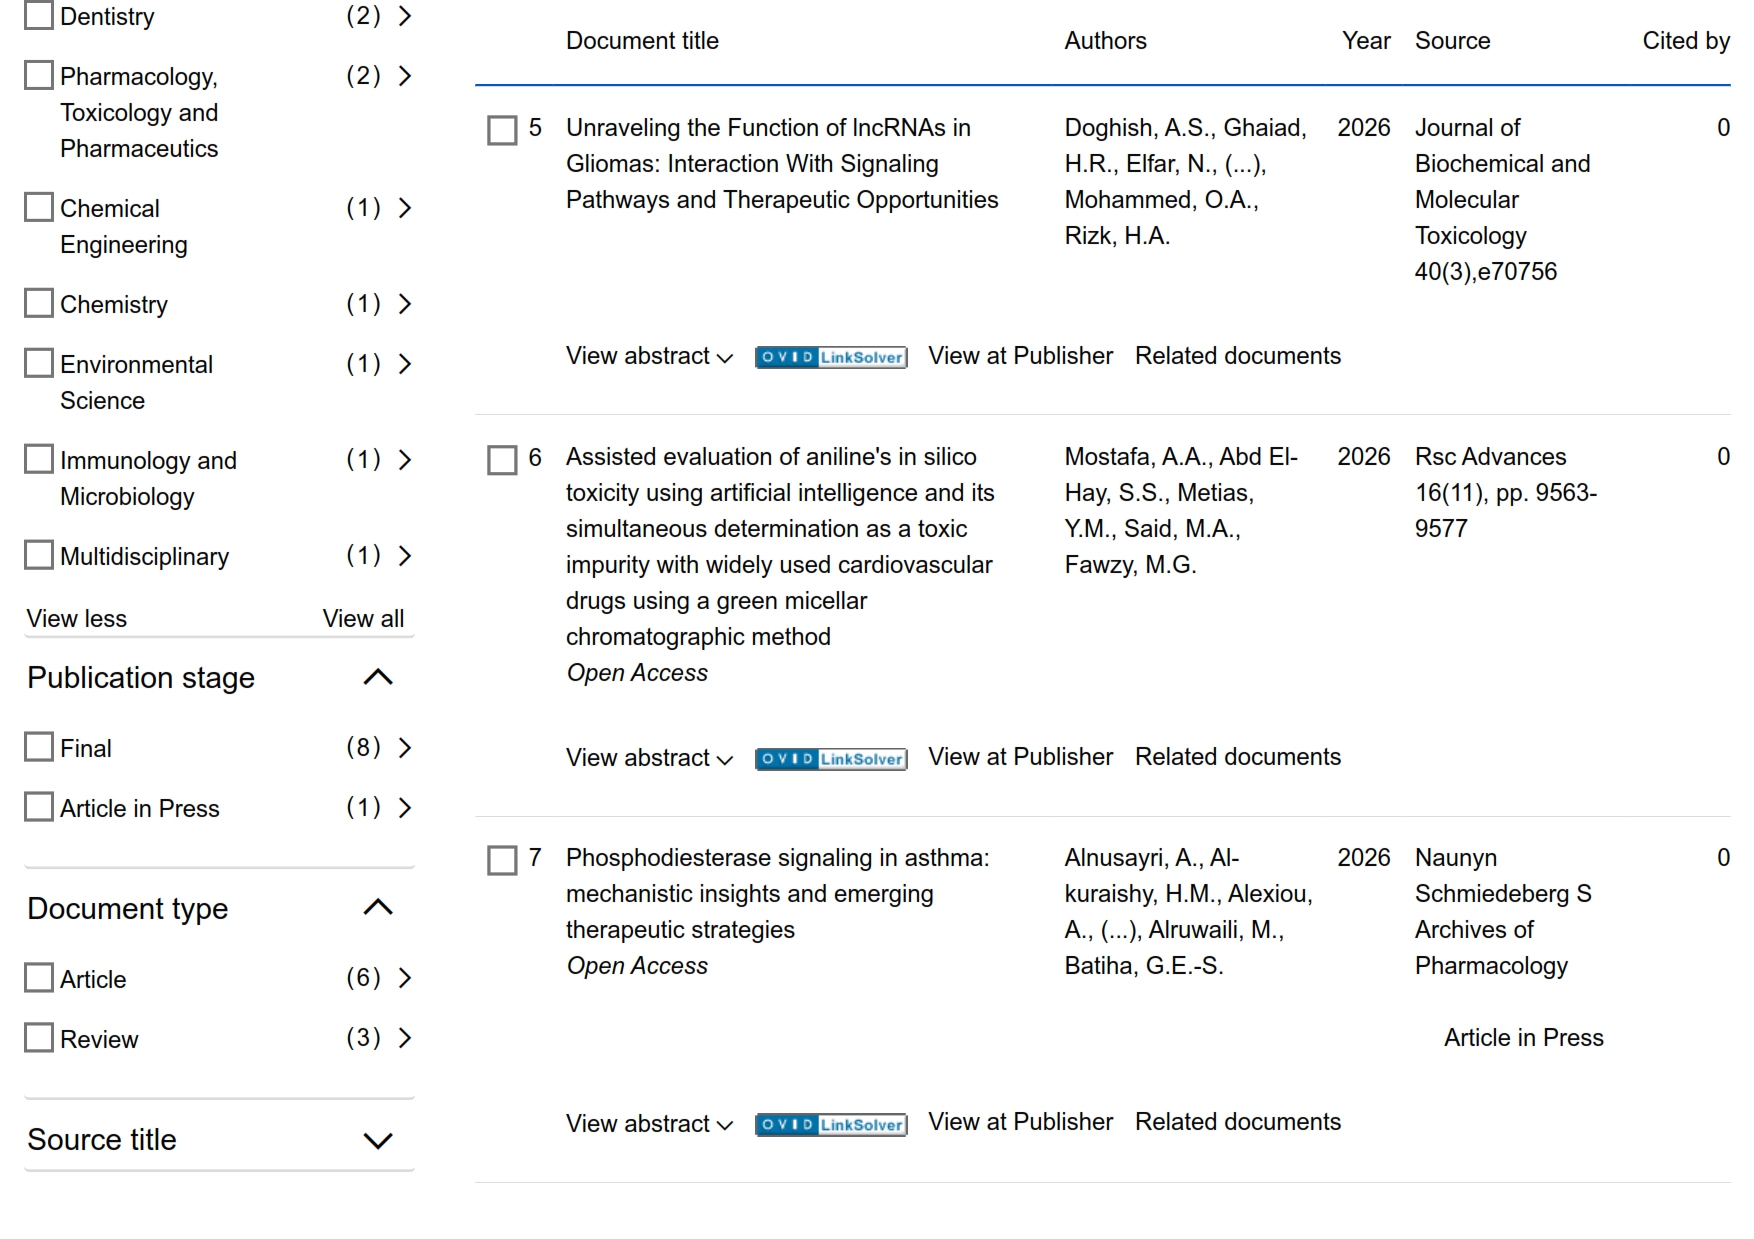1754x1239 pixels.
Task: Tick the Final publication stage checkbox
Action: (39, 747)
